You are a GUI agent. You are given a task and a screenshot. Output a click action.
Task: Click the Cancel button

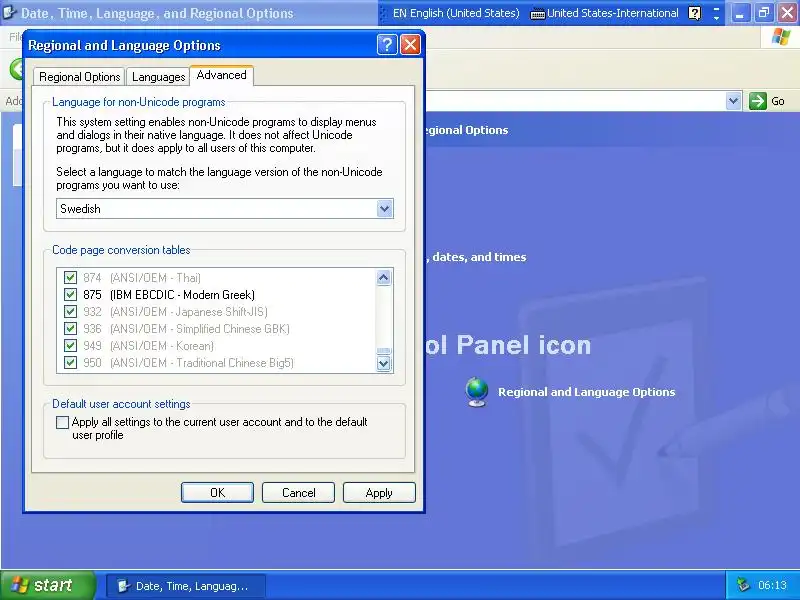coord(298,492)
